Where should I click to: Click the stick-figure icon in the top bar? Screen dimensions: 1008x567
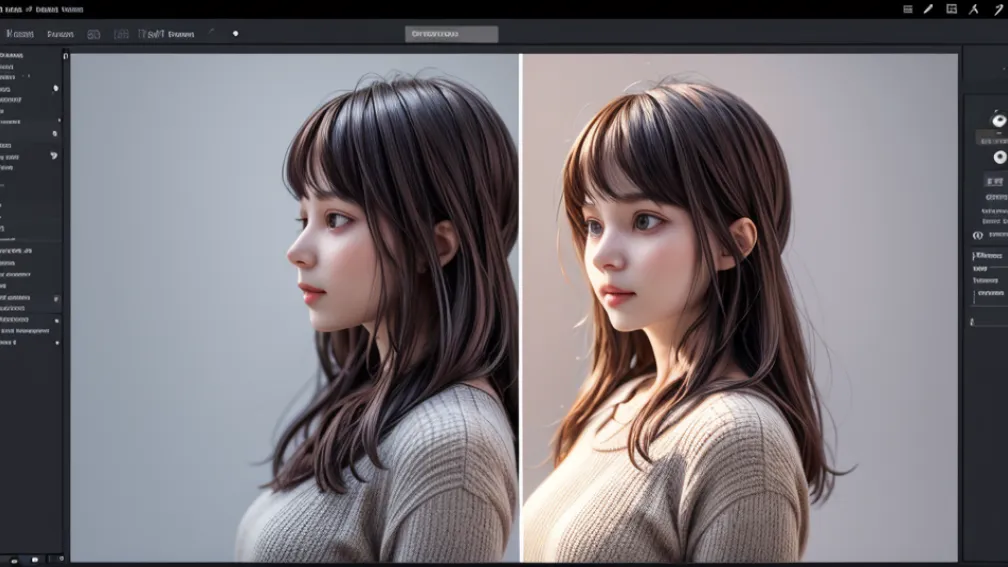974,9
